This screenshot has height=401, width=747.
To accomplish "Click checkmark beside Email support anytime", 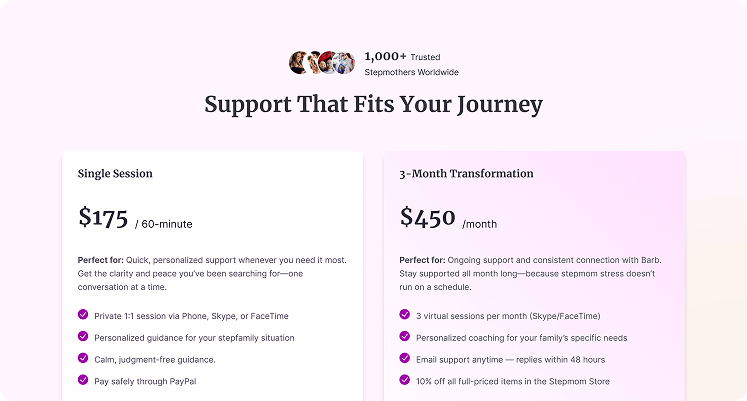I will 405,358.
